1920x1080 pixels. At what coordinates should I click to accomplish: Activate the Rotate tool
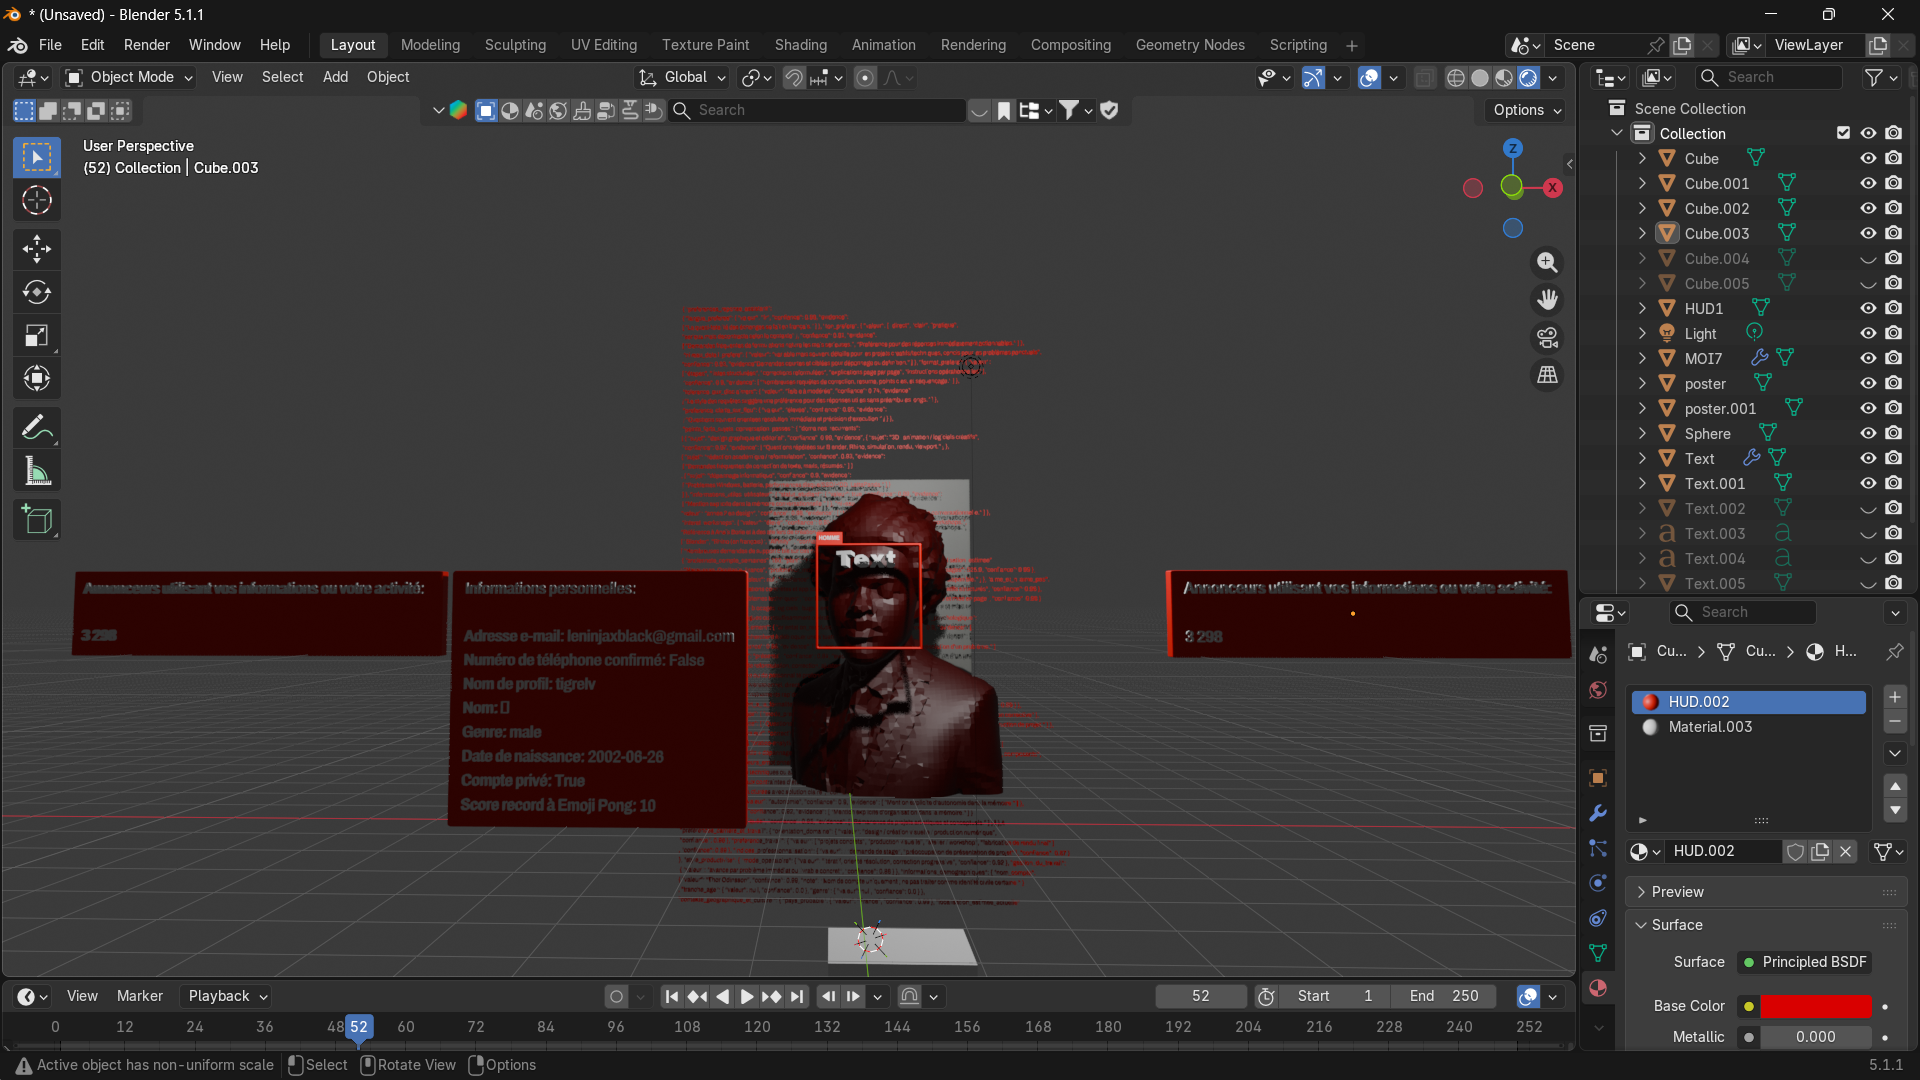[x=37, y=292]
